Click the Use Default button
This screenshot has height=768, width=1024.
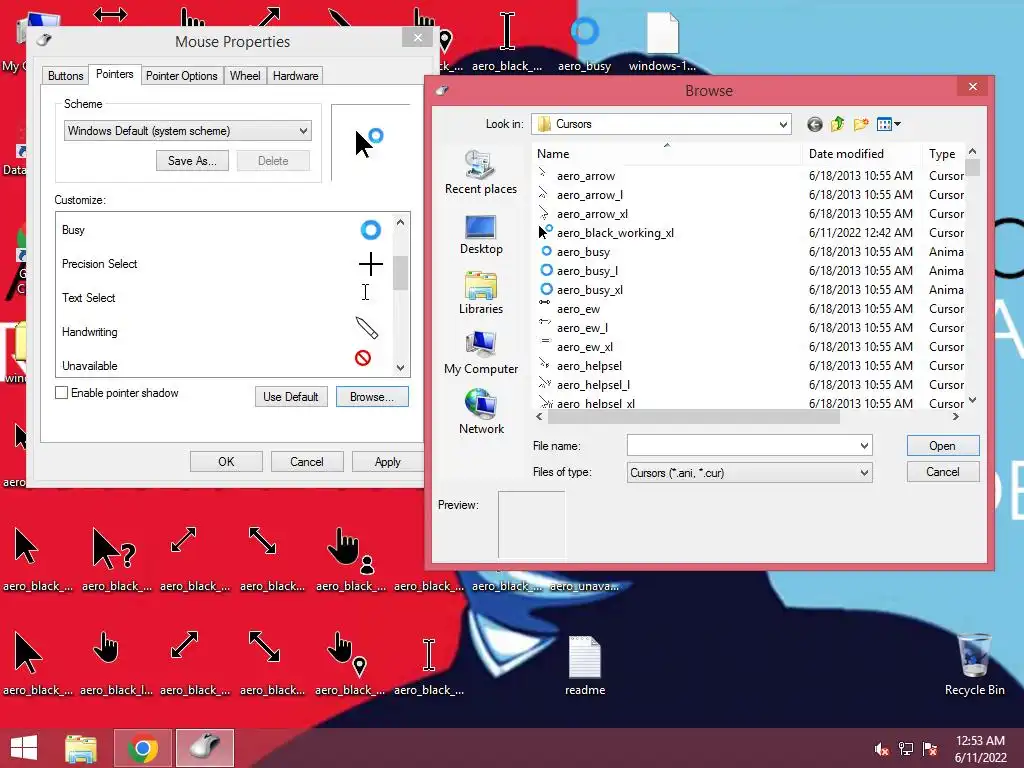point(291,396)
